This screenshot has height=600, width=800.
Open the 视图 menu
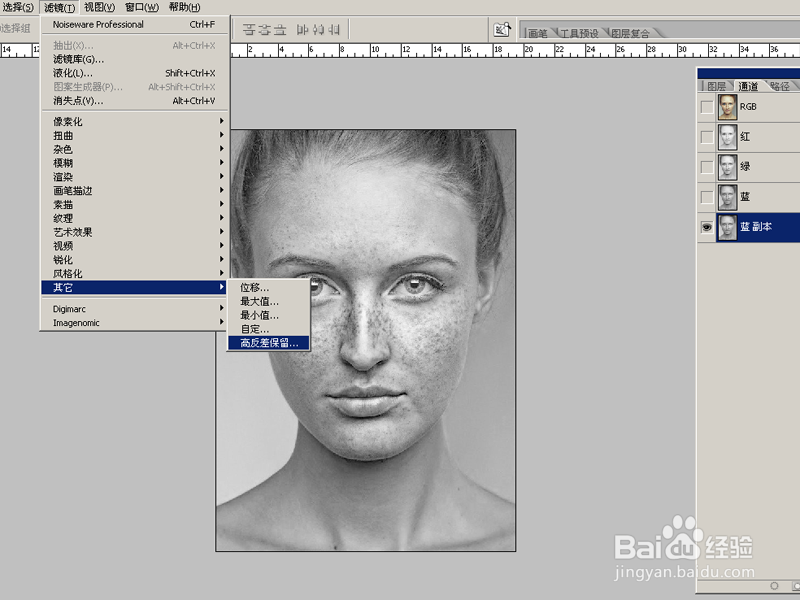tap(99, 7)
